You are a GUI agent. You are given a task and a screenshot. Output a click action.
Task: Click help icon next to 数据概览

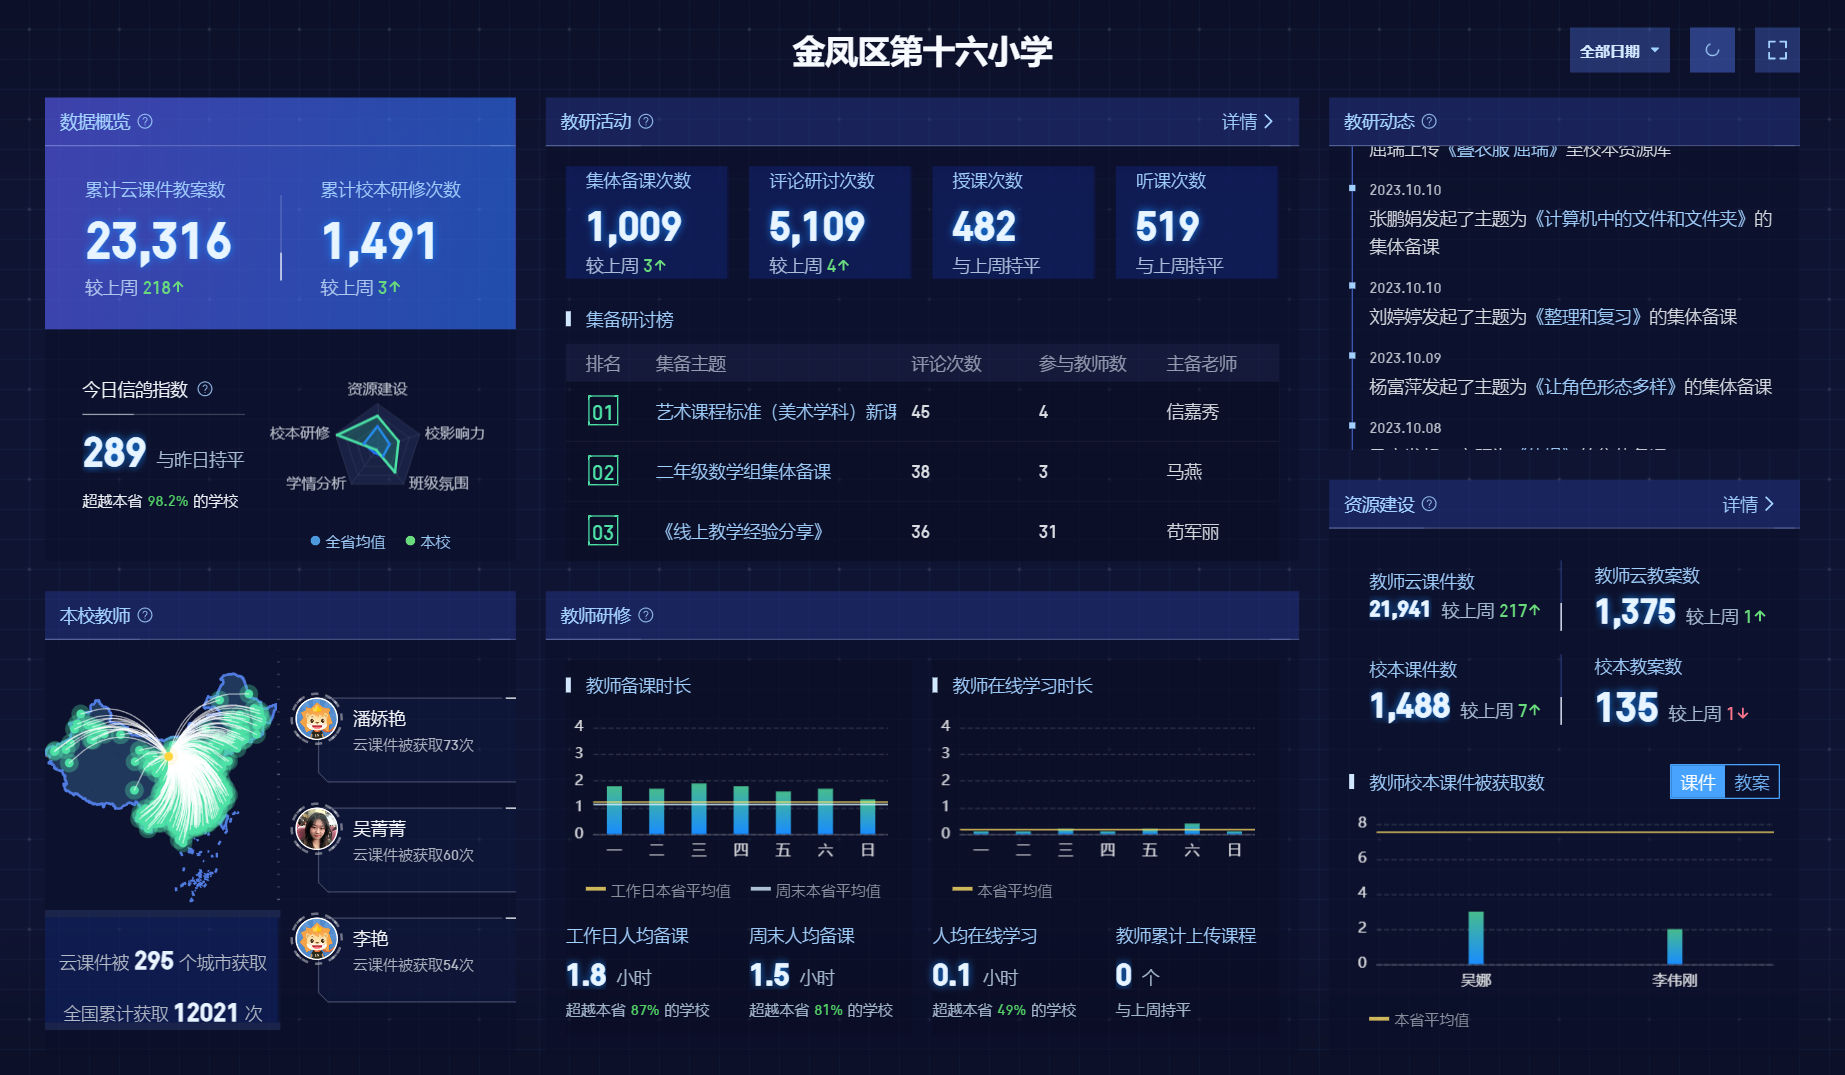(145, 121)
